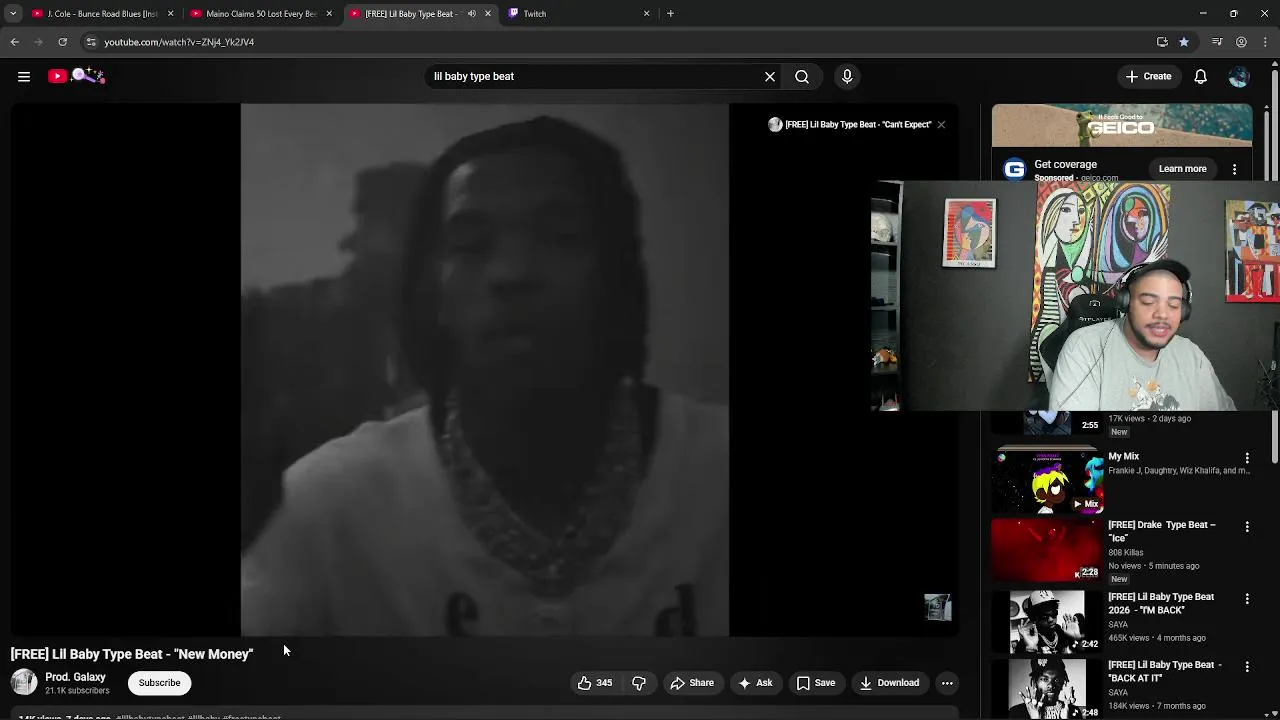Open My Mix playlist thumbnail

[1047, 480]
